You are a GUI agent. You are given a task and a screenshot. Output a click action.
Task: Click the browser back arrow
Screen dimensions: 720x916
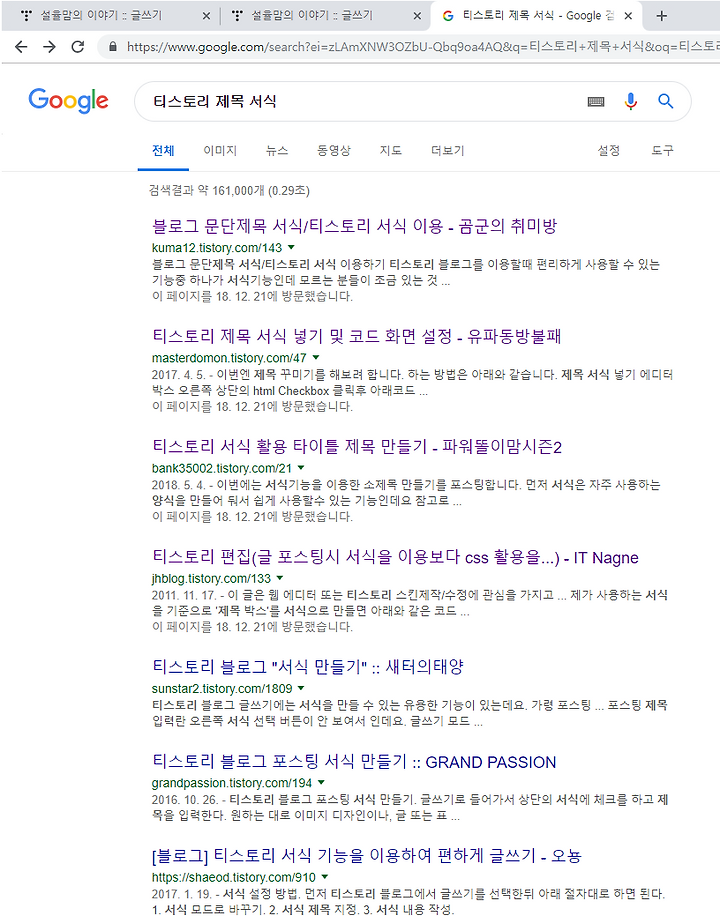point(21,47)
